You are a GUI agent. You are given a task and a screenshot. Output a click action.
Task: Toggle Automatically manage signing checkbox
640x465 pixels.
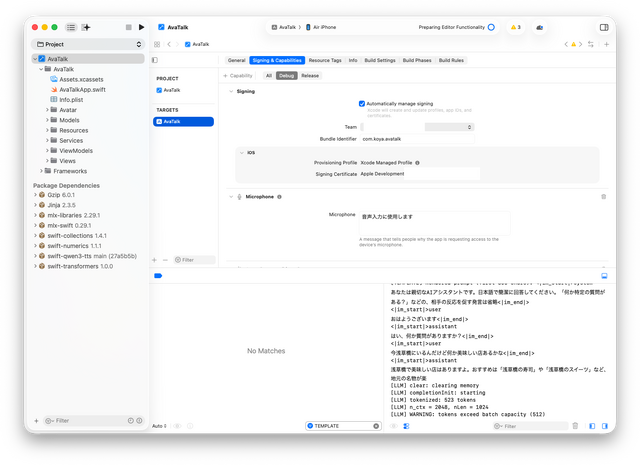[362, 103]
